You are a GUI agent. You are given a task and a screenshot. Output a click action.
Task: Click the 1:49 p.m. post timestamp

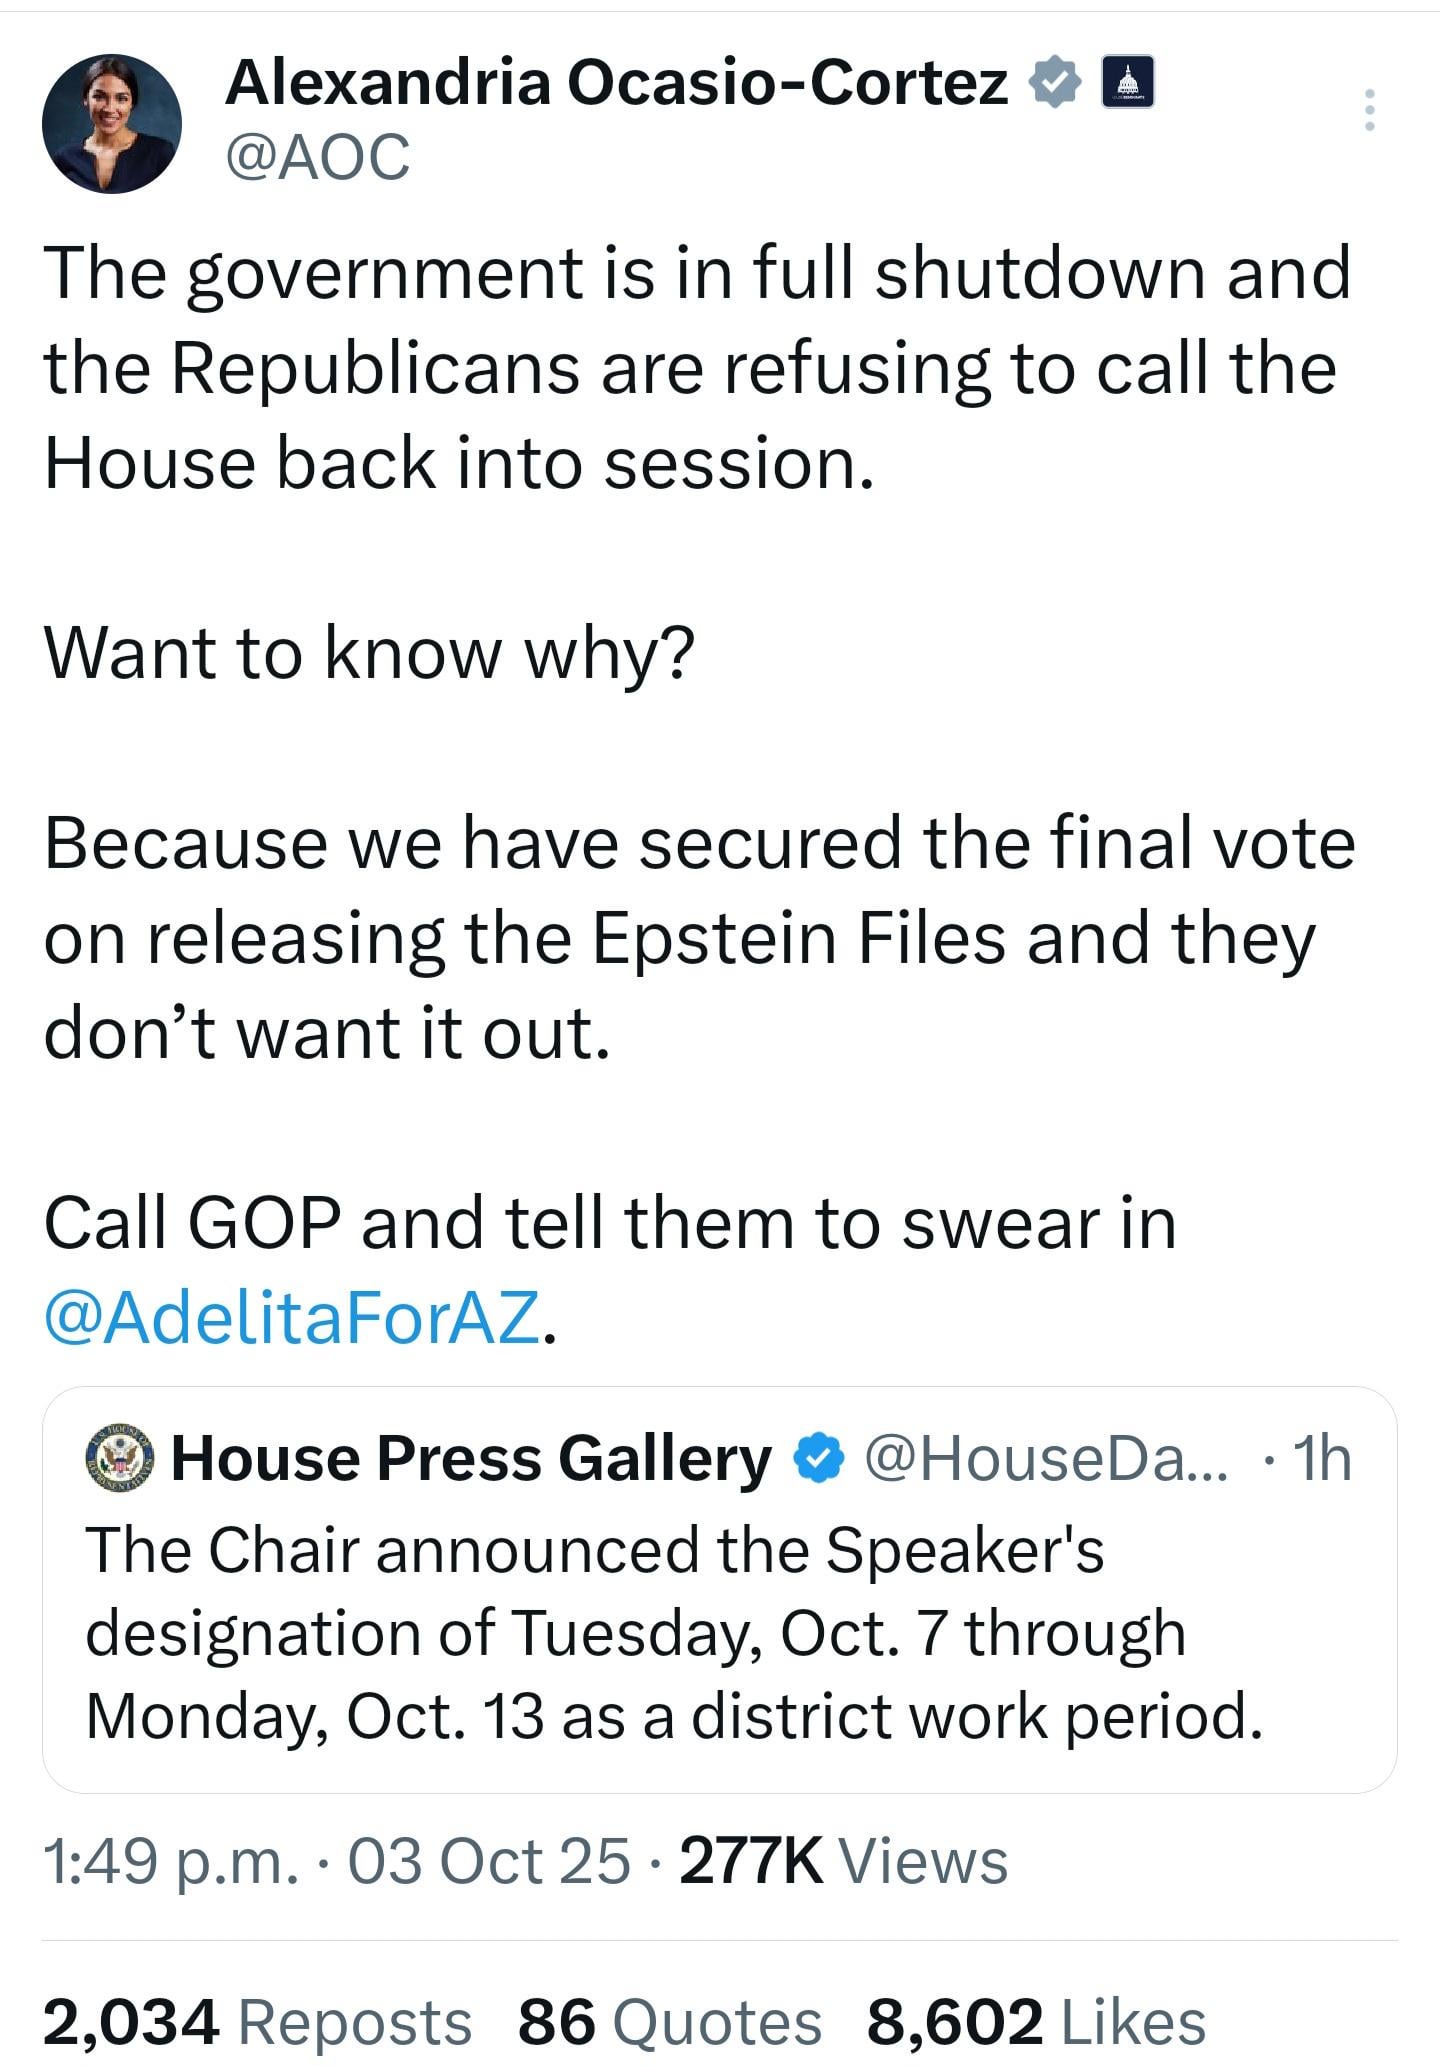pos(169,1861)
